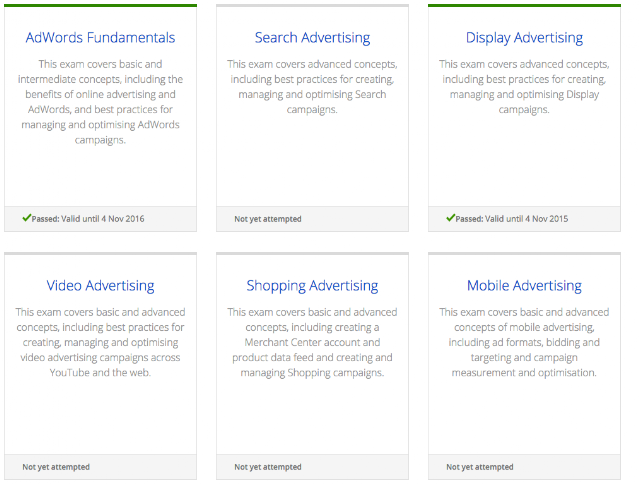Open the AdWords Fundamentals exam title
The width and height of the screenshot is (640, 485).
(x=100, y=38)
